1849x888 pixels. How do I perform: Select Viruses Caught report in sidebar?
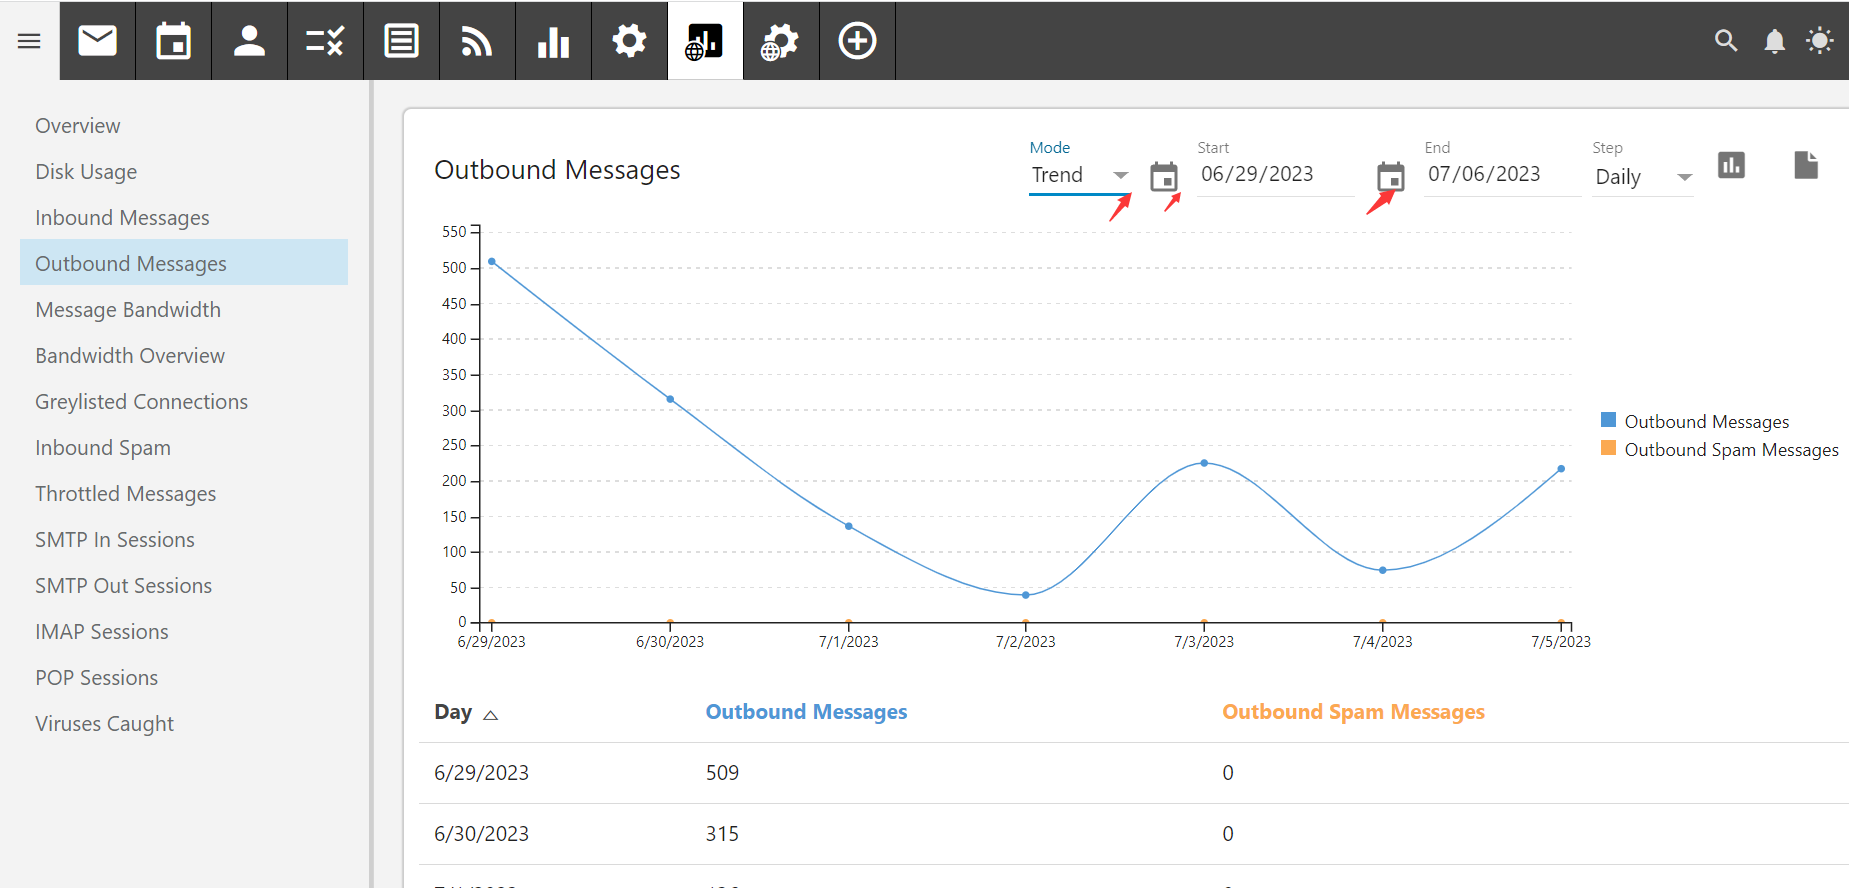104,724
